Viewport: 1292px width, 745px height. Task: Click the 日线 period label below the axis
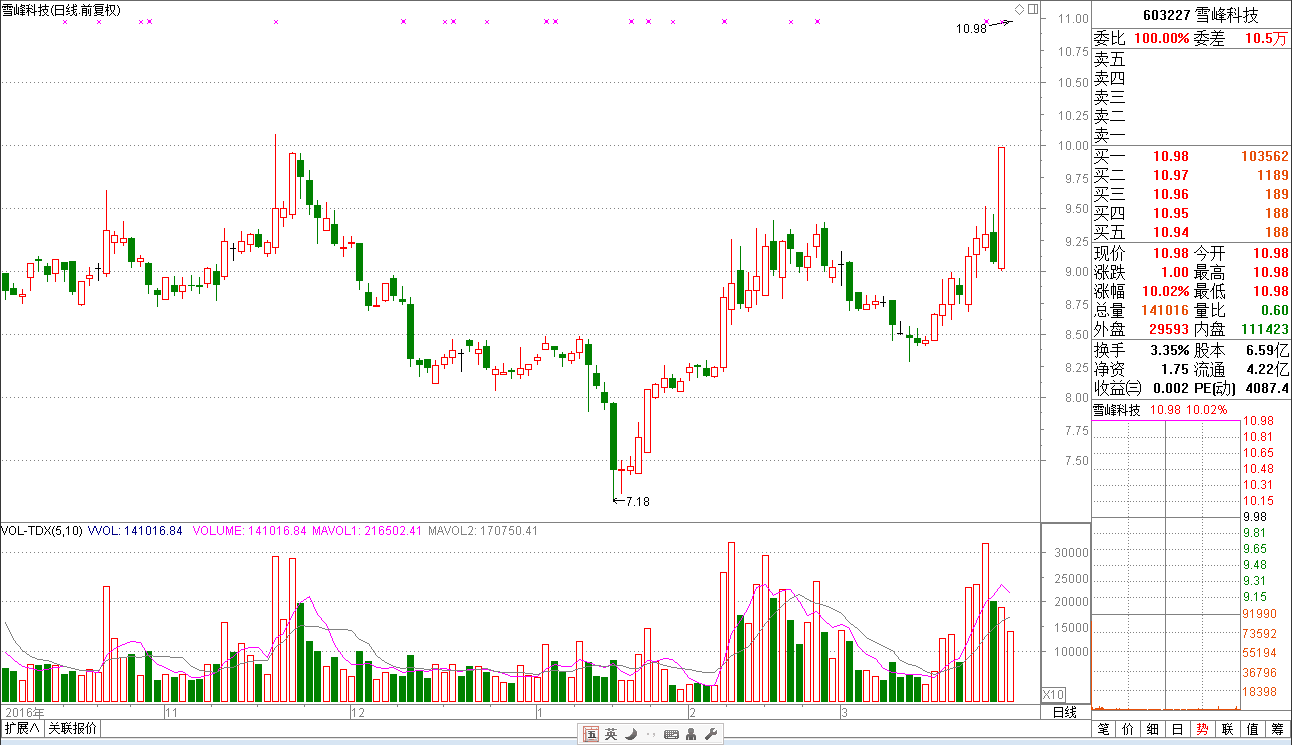coord(1065,712)
